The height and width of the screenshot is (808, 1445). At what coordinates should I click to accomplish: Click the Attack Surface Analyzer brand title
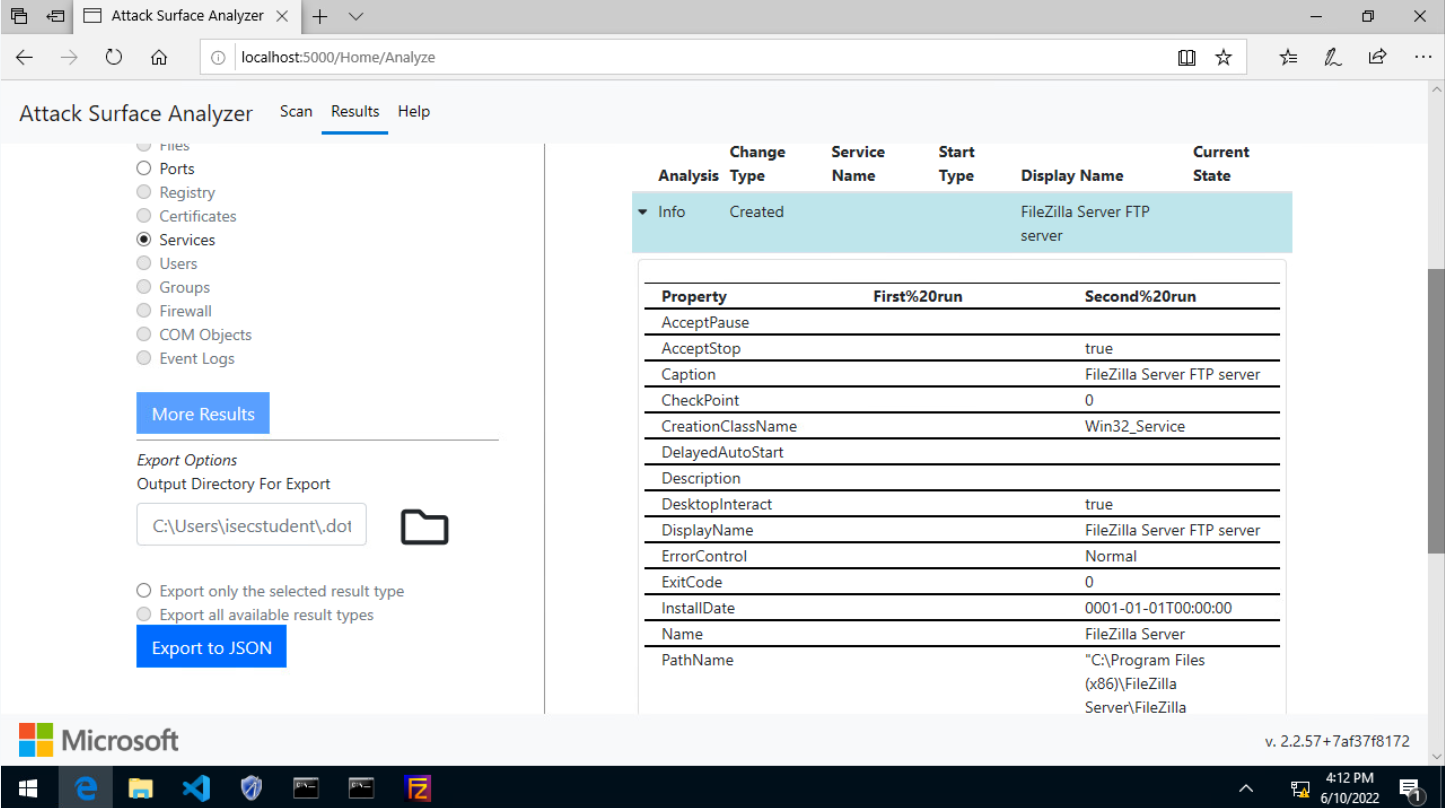click(x=136, y=113)
